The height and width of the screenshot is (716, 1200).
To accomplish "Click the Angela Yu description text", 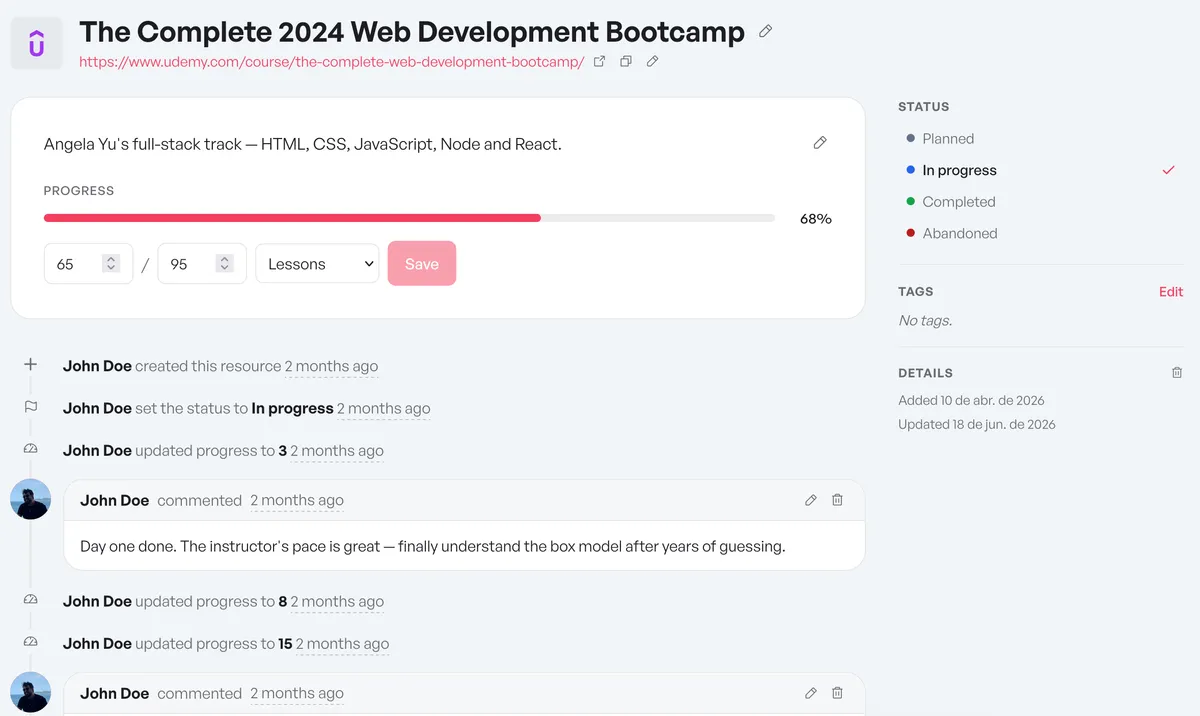I will click(x=303, y=144).
